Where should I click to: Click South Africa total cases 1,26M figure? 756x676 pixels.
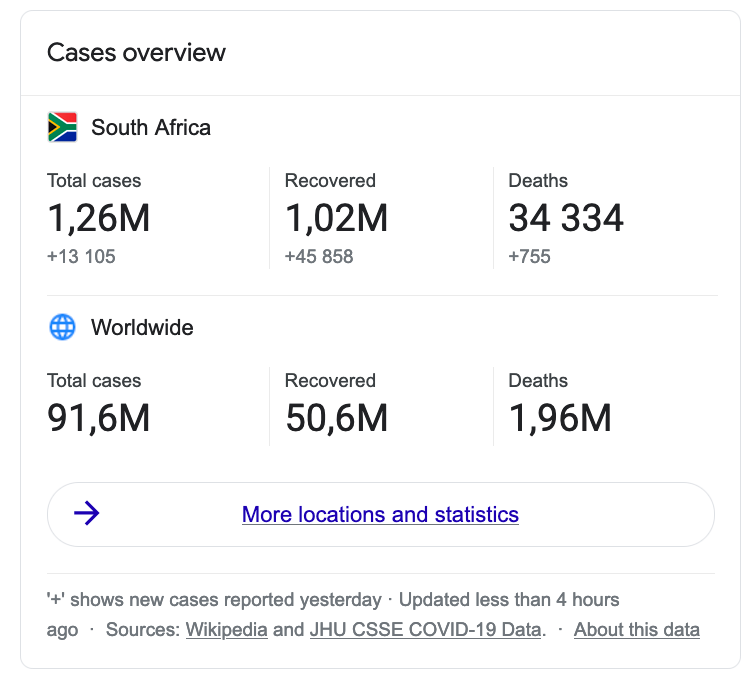(x=98, y=218)
